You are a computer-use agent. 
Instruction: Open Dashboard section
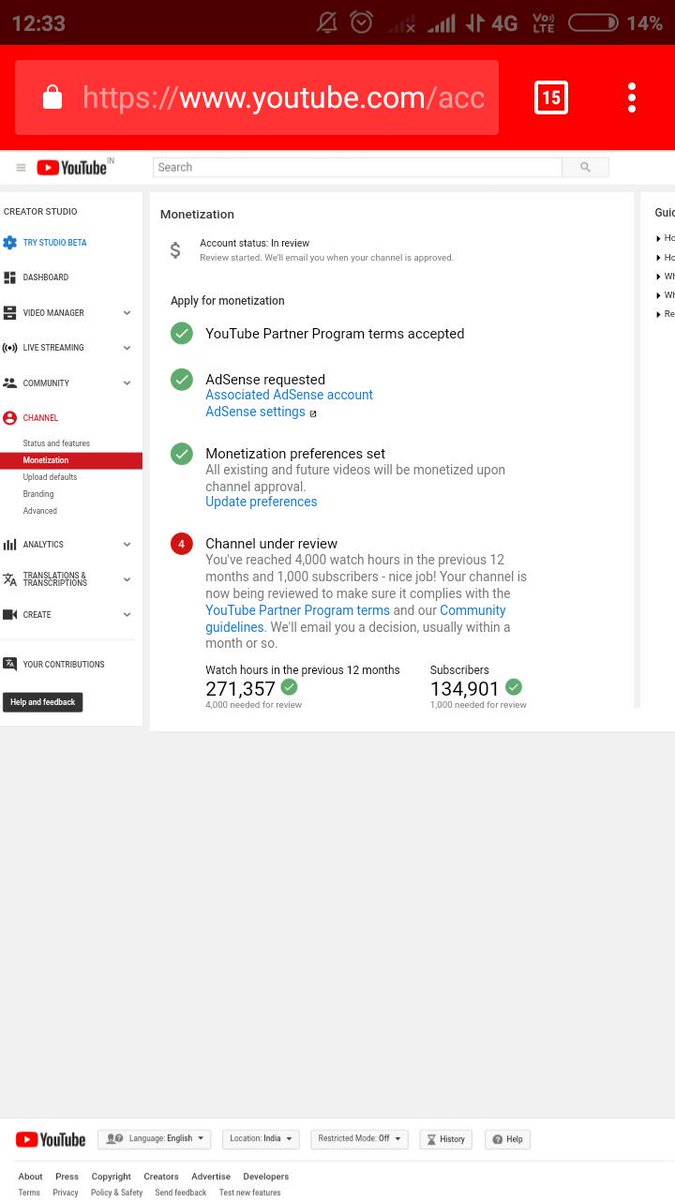(x=46, y=278)
